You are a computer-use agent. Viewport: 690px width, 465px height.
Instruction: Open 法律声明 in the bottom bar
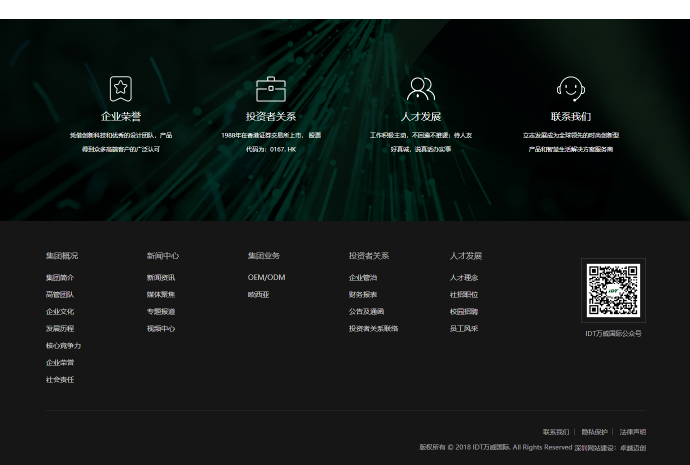[632, 432]
